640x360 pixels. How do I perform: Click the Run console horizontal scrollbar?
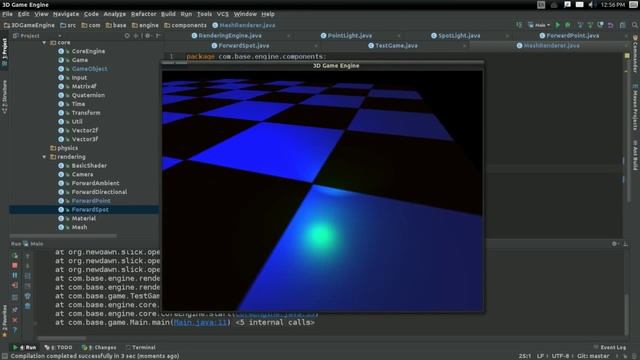pyautogui.click(x=62, y=338)
